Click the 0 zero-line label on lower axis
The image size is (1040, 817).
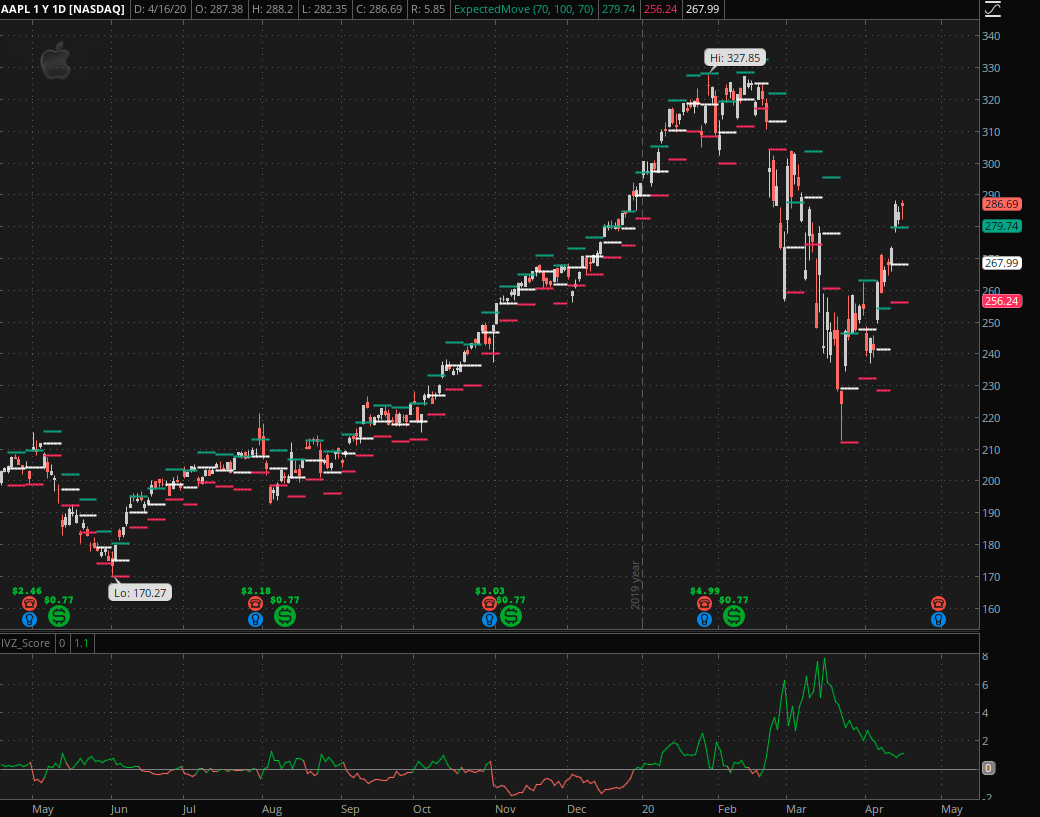(x=988, y=768)
